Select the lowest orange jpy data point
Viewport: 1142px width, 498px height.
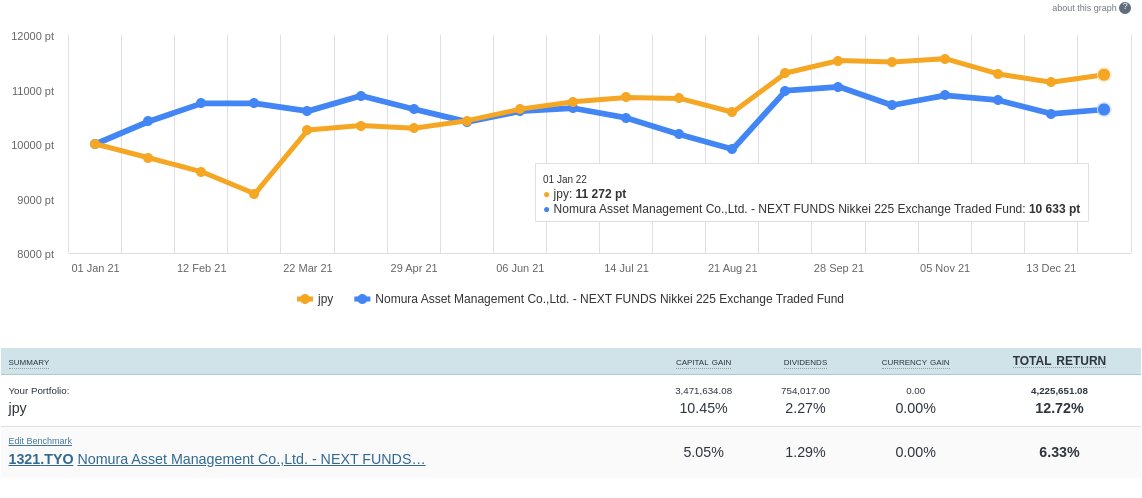coord(254,194)
